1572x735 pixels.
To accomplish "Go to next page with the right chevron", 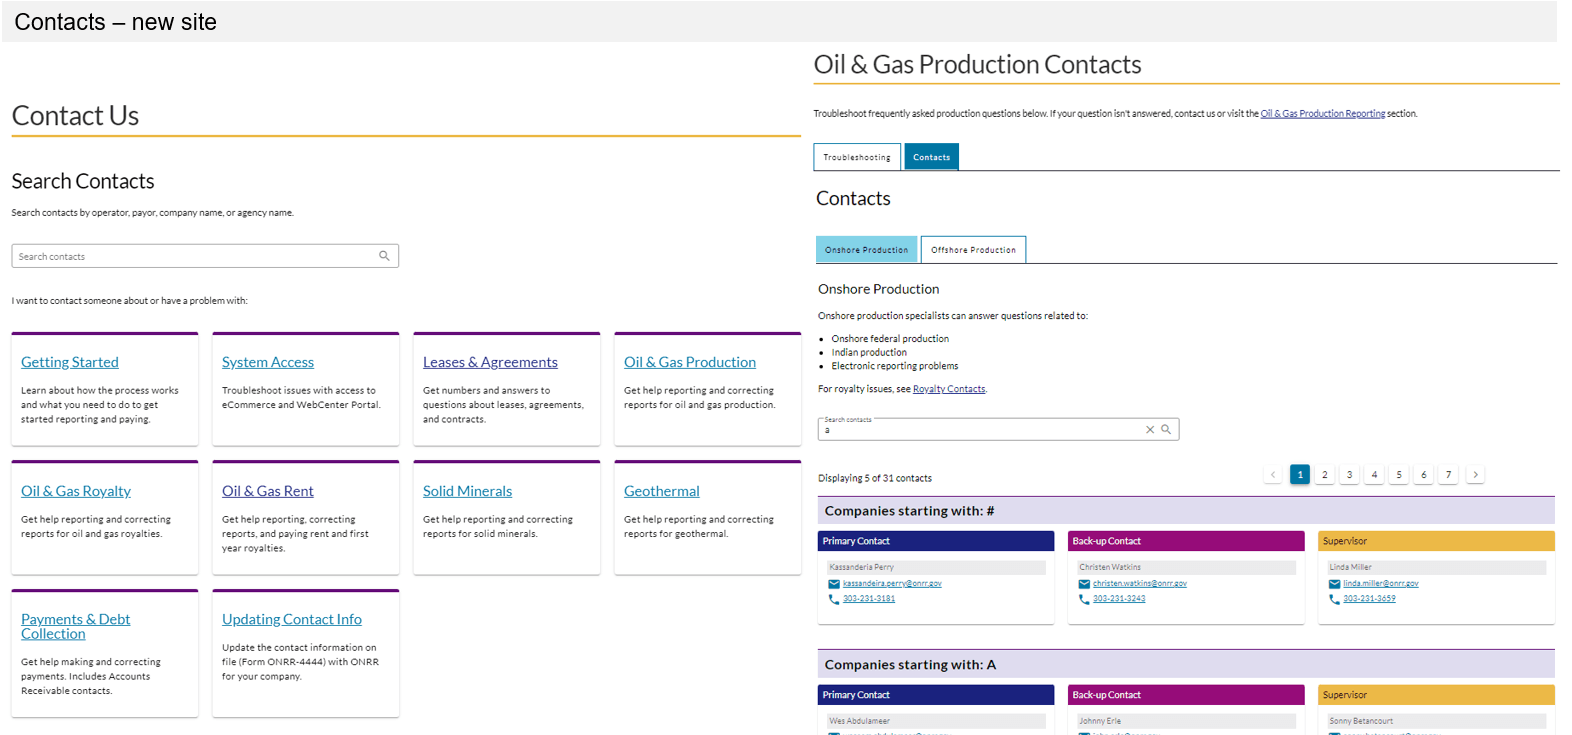I will pos(1475,475).
